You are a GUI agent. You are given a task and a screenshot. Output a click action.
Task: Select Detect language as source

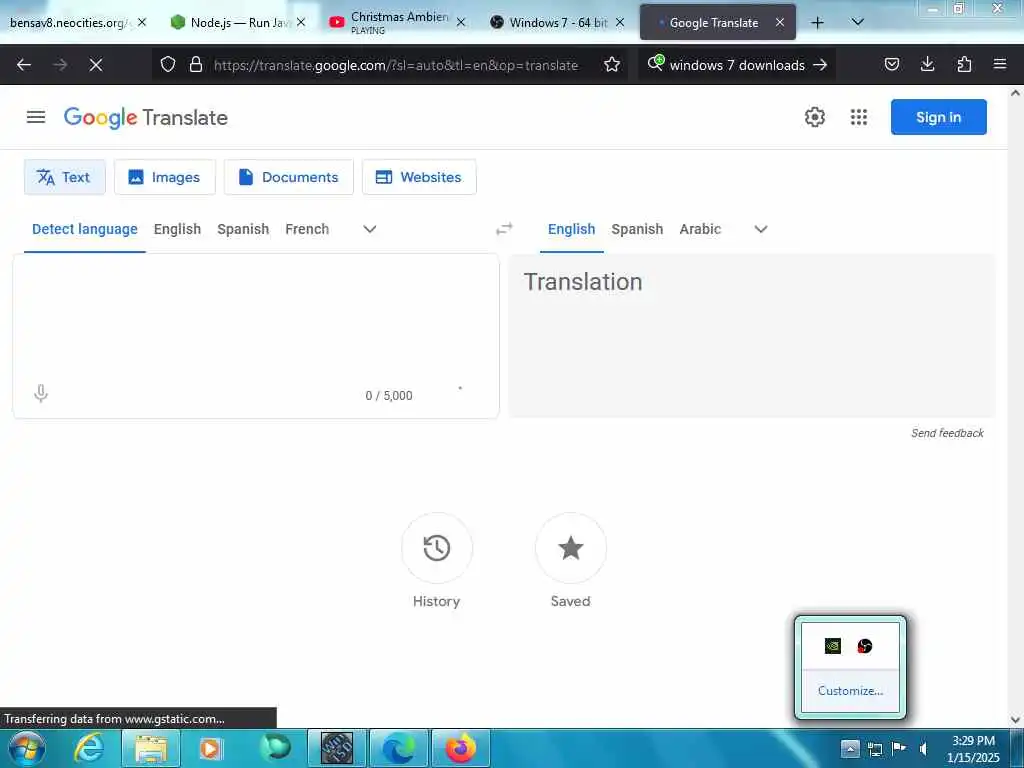point(85,229)
